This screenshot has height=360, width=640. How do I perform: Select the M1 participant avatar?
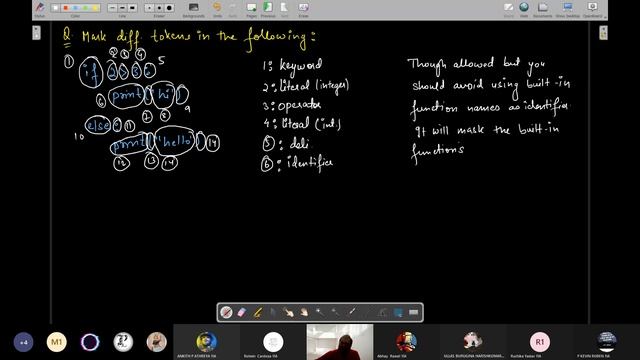tap(57, 342)
